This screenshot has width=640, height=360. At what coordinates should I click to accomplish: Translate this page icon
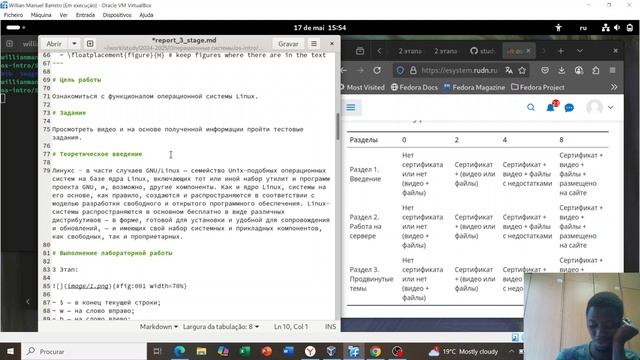[x=509, y=70]
